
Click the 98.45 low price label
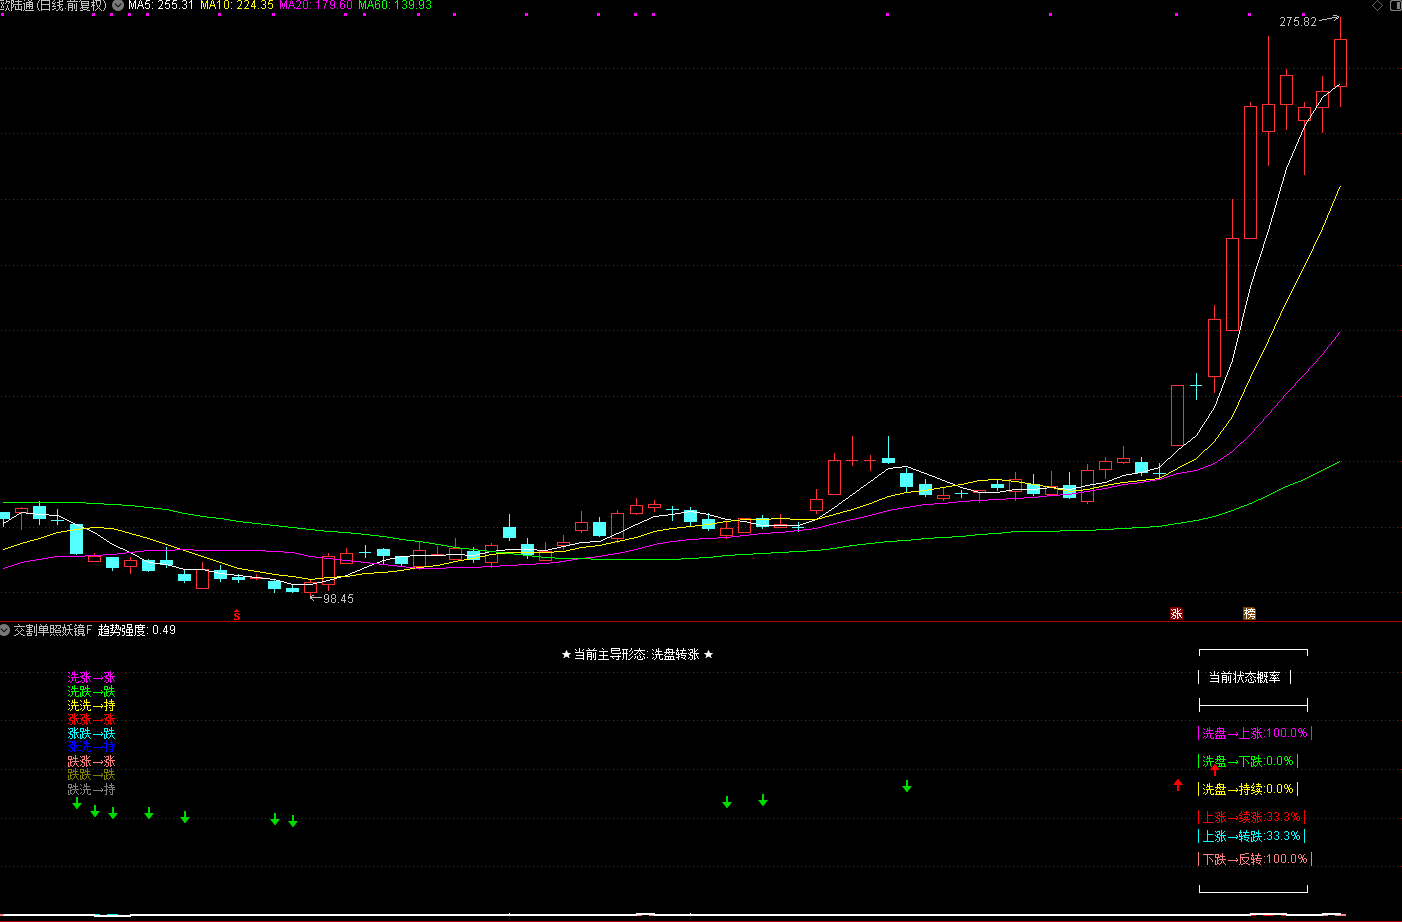click(338, 599)
